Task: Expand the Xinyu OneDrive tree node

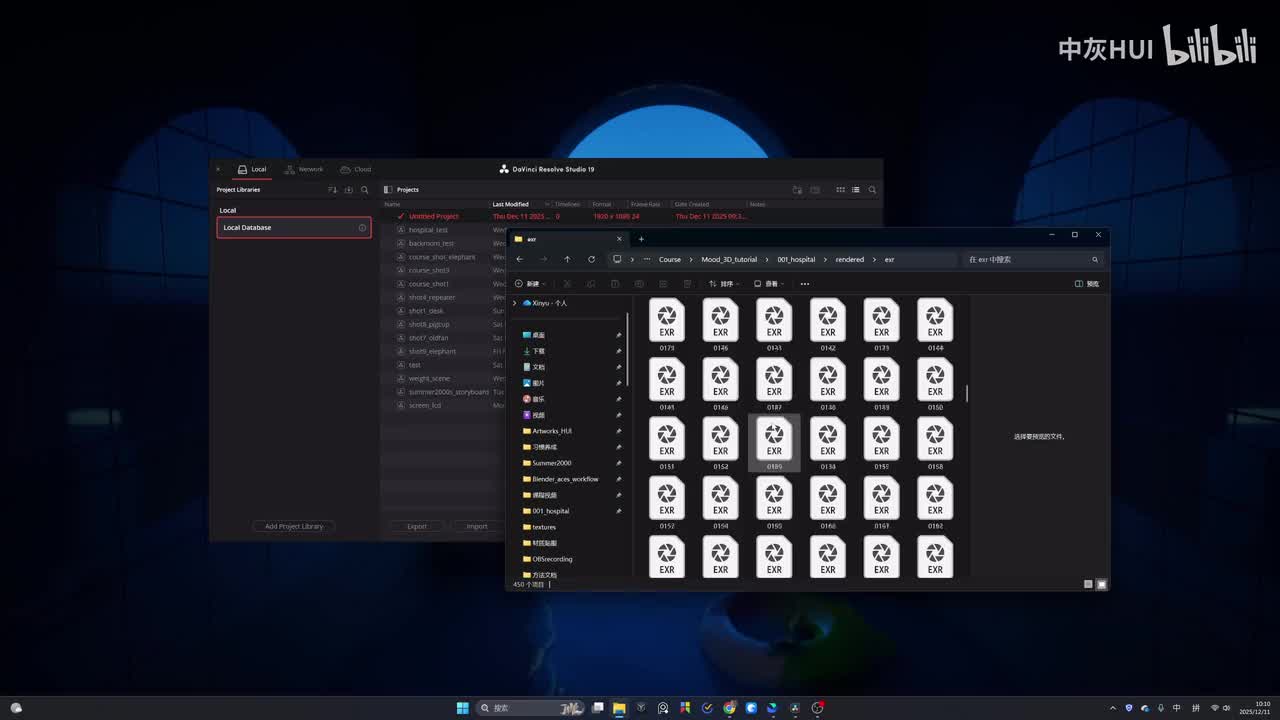Action: click(x=515, y=303)
